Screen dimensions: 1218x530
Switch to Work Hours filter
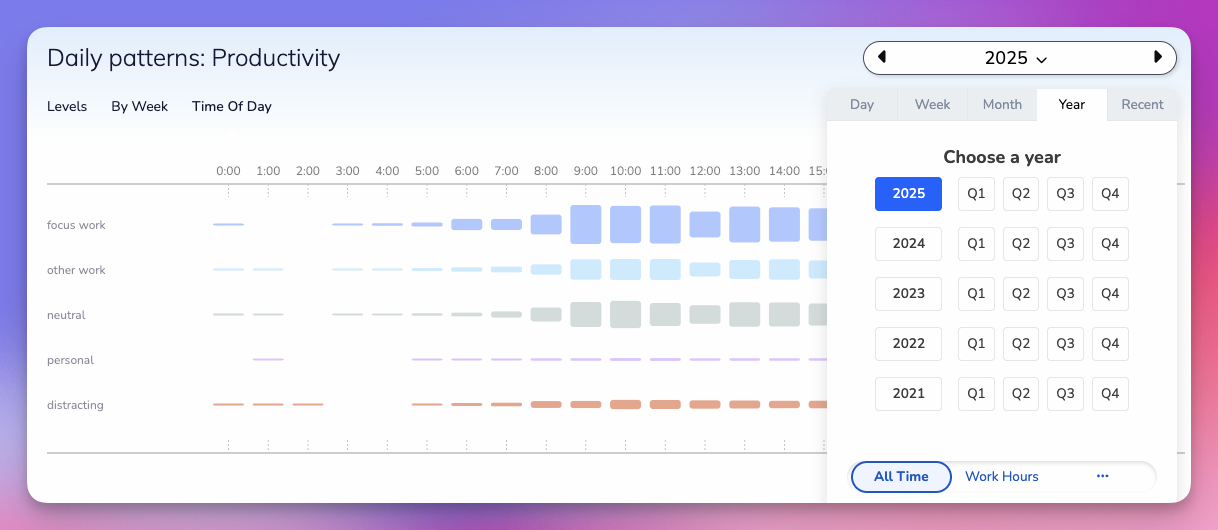tap(1001, 477)
